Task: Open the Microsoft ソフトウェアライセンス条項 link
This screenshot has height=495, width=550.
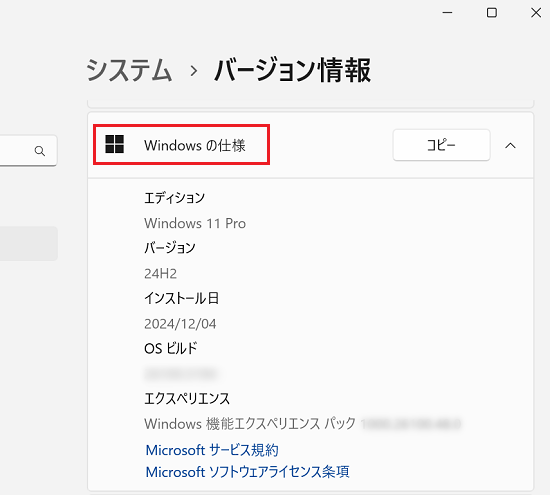Action: [x=247, y=472]
